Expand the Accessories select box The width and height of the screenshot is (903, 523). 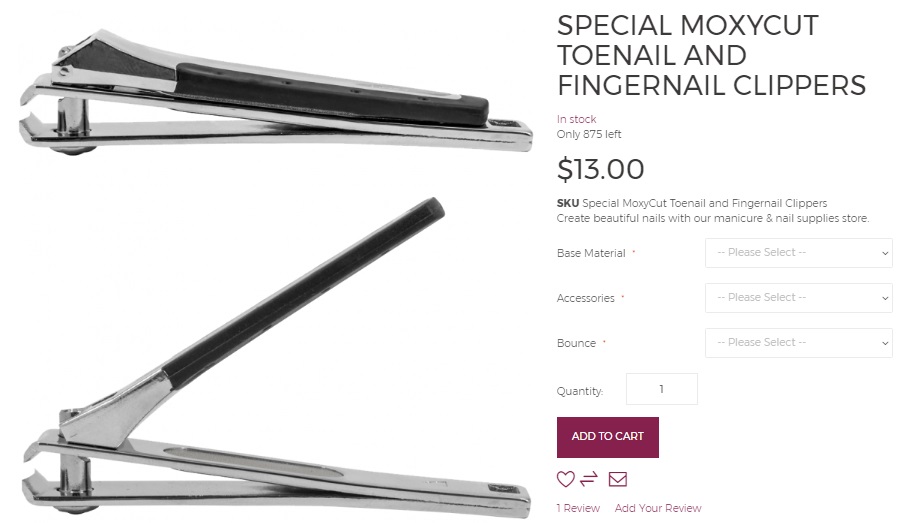coord(799,298)
